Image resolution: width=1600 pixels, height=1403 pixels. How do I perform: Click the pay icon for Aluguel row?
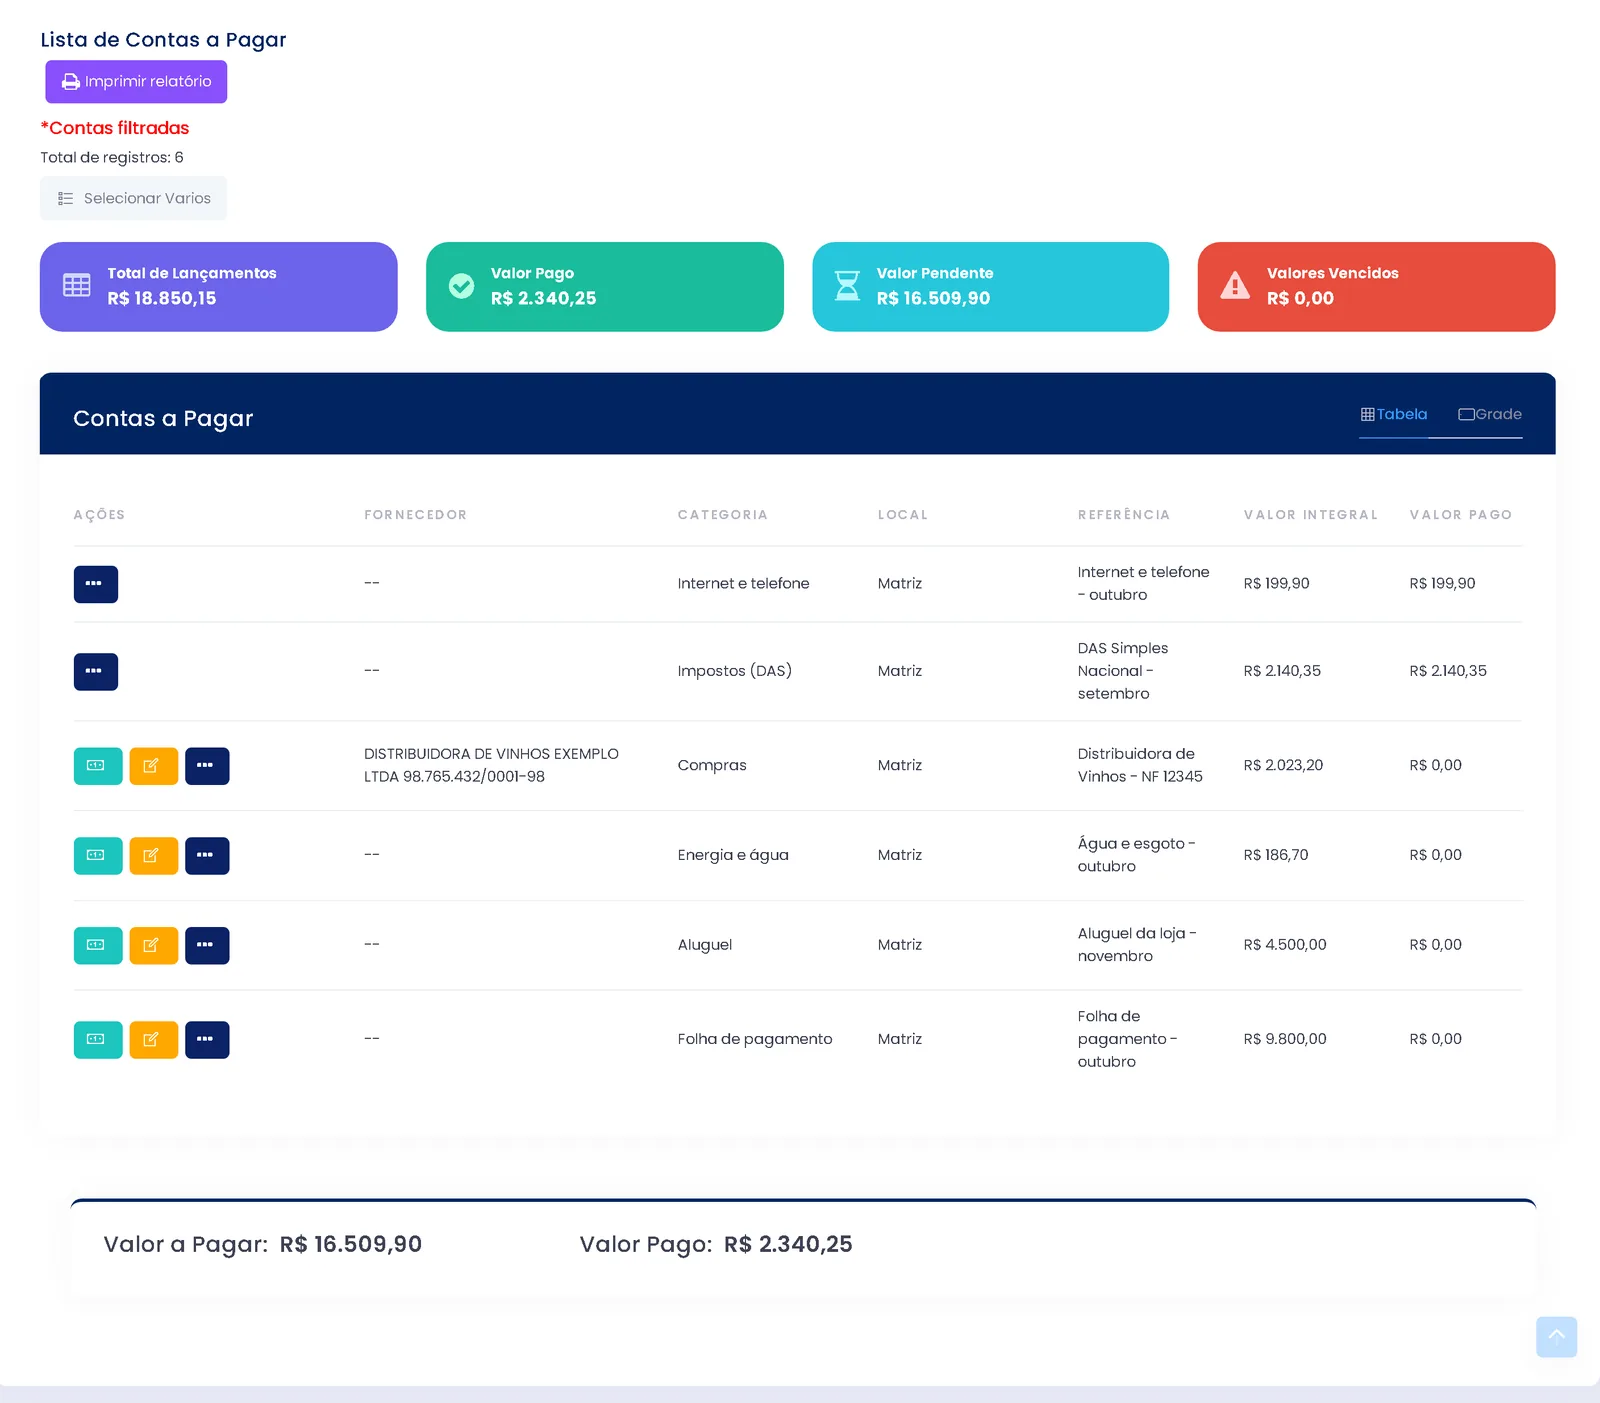(98, 946)
